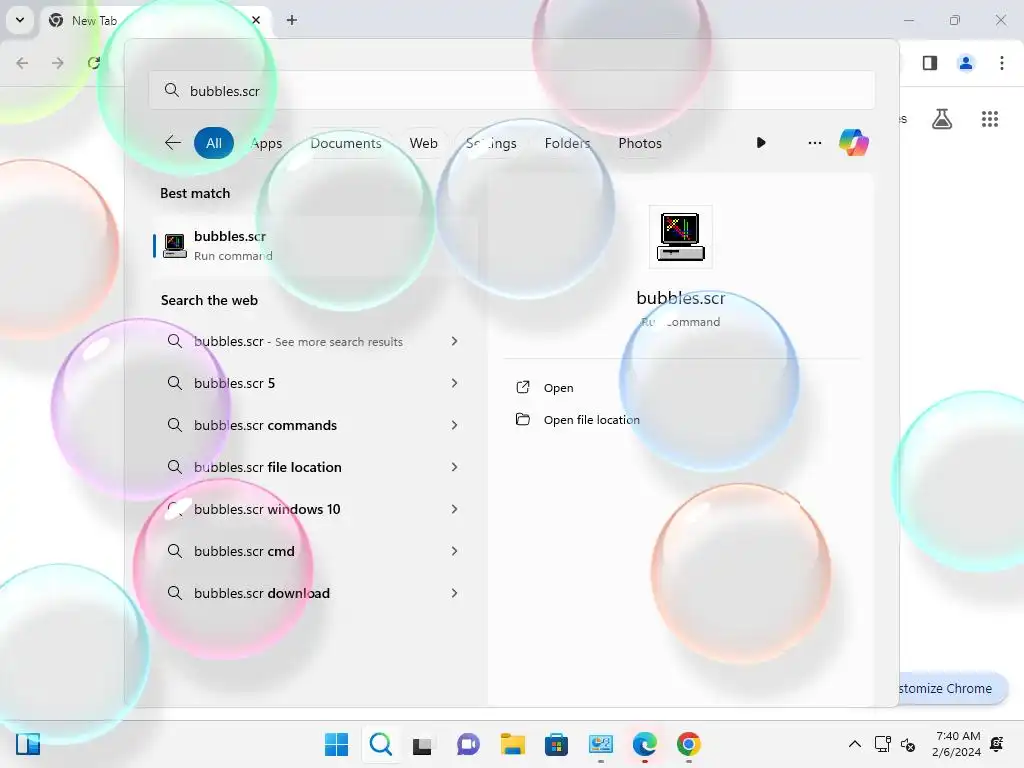Open Control Panel icon on taskbar
The height and width of the screenshot is (768, 1024).
click(x=601, y=744)
